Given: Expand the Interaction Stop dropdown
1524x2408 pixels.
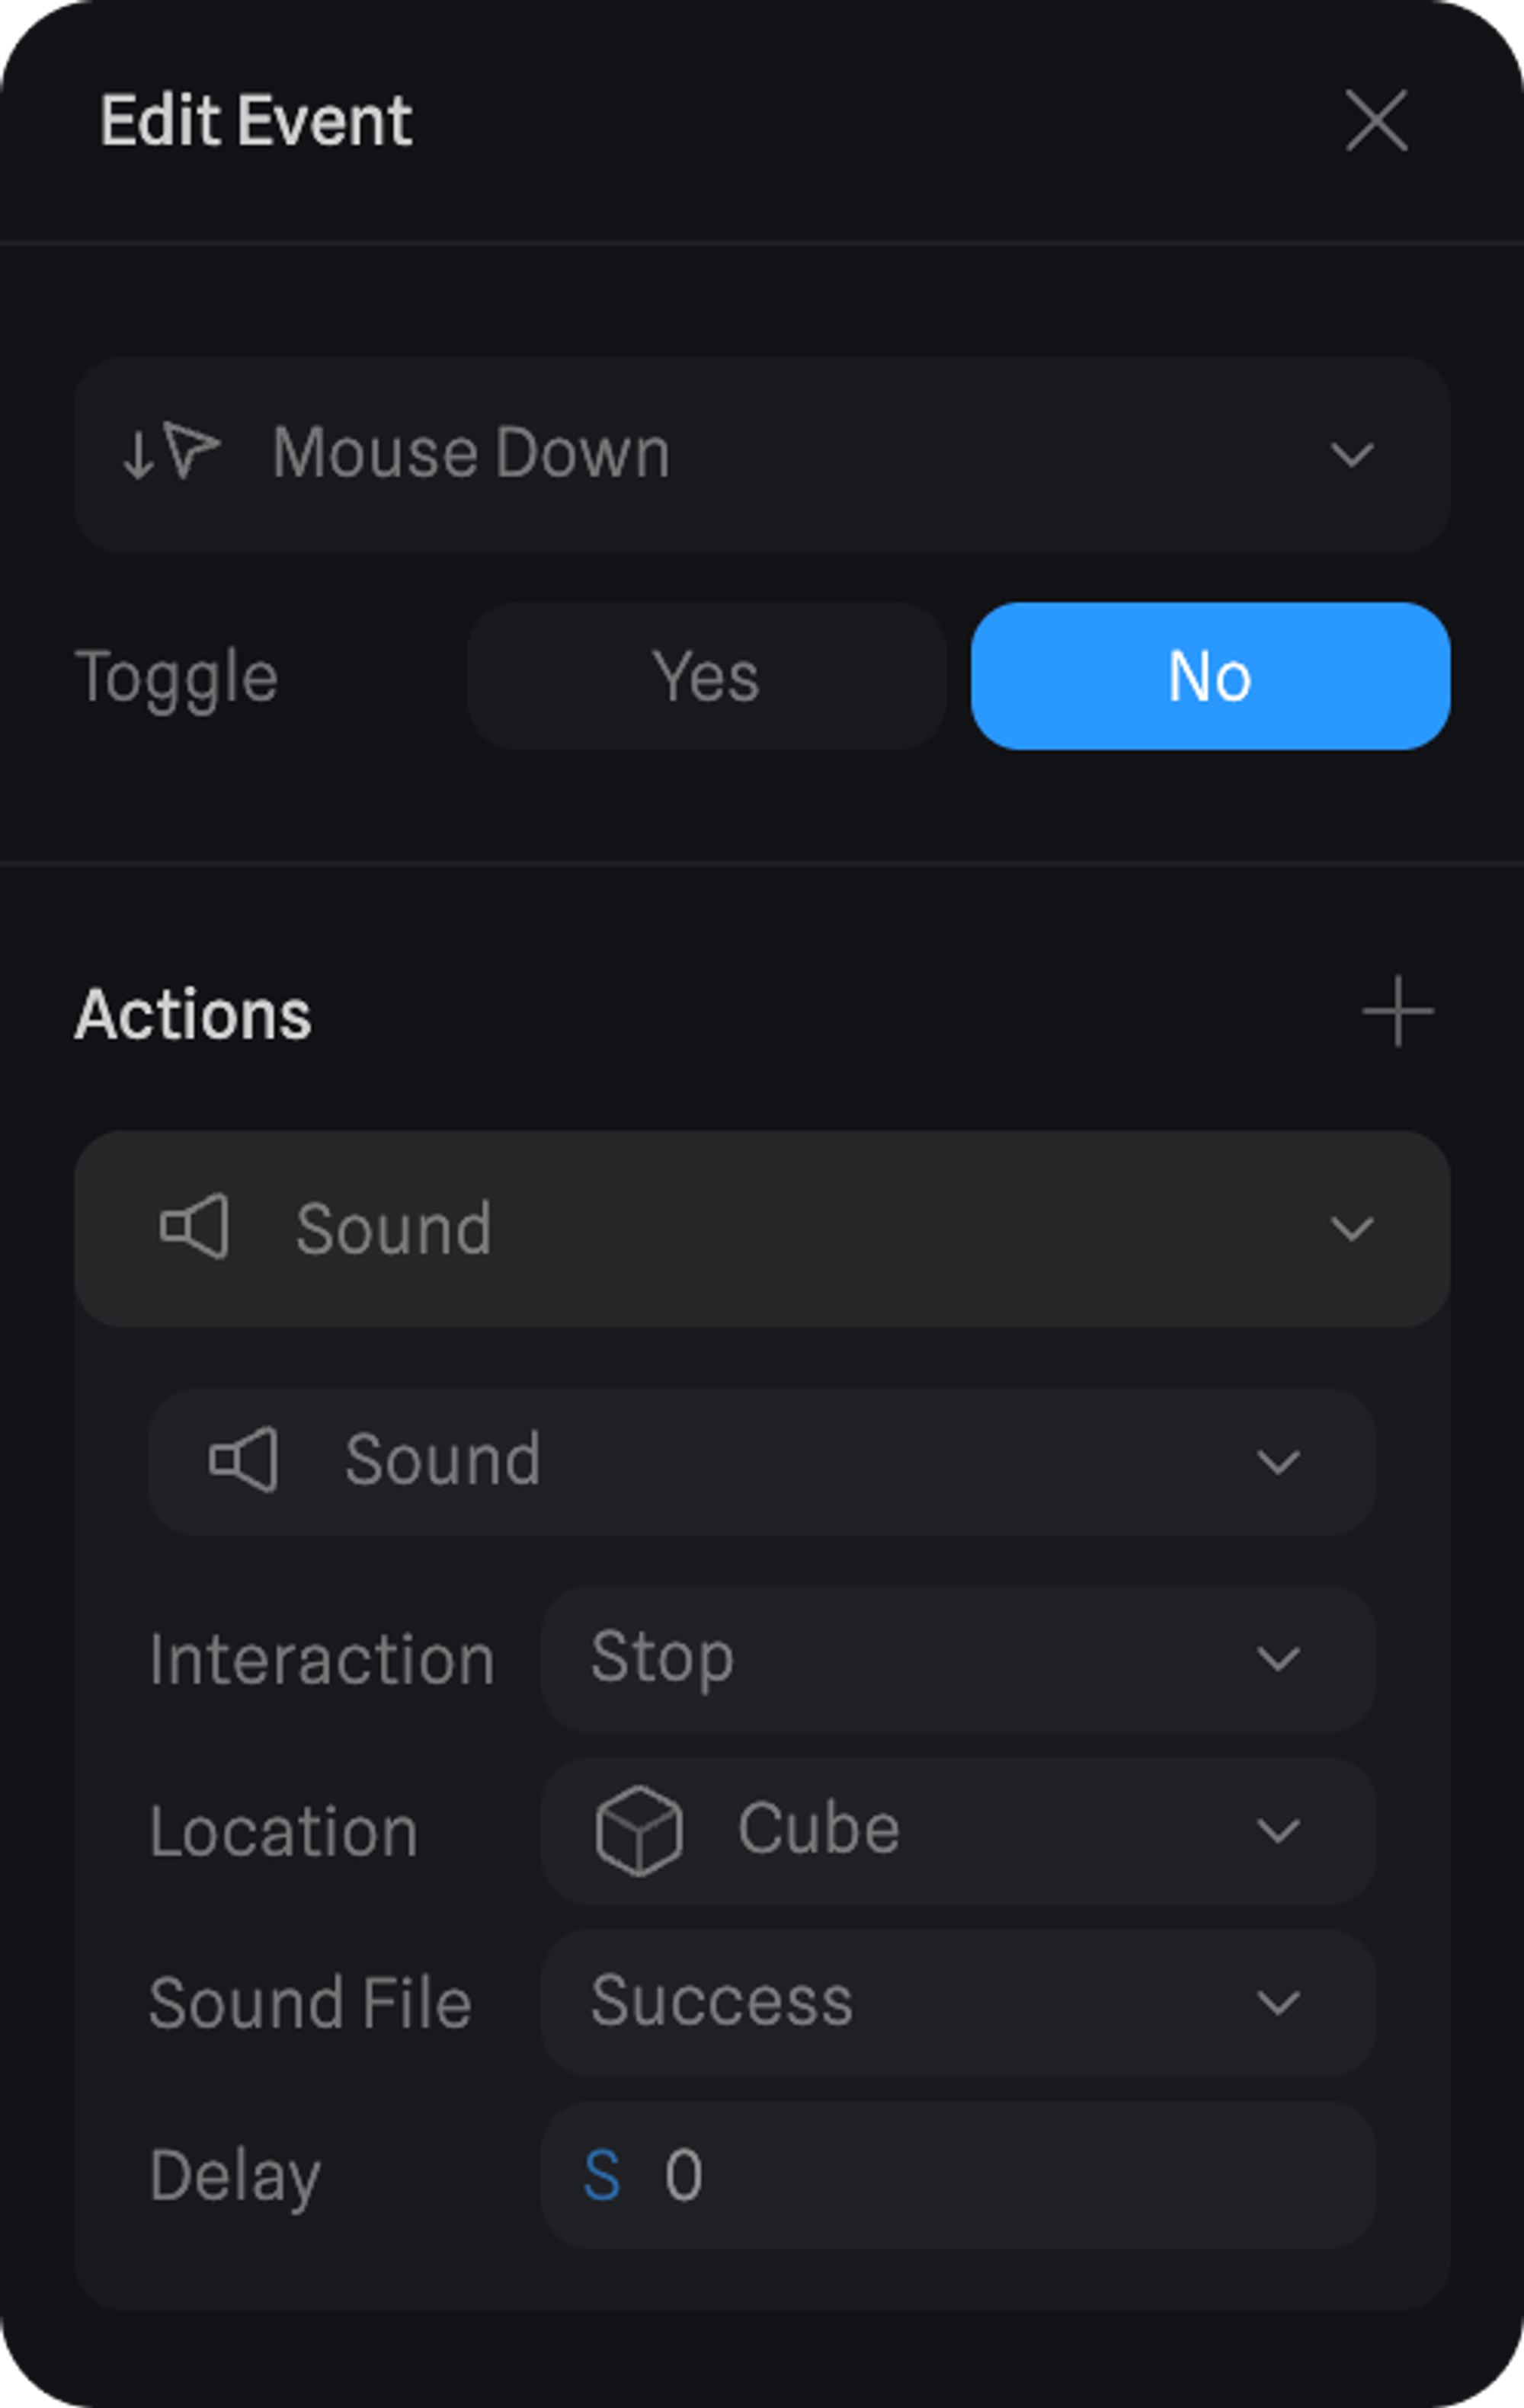Looking at the screenshot, I should tap(958, 1658).
